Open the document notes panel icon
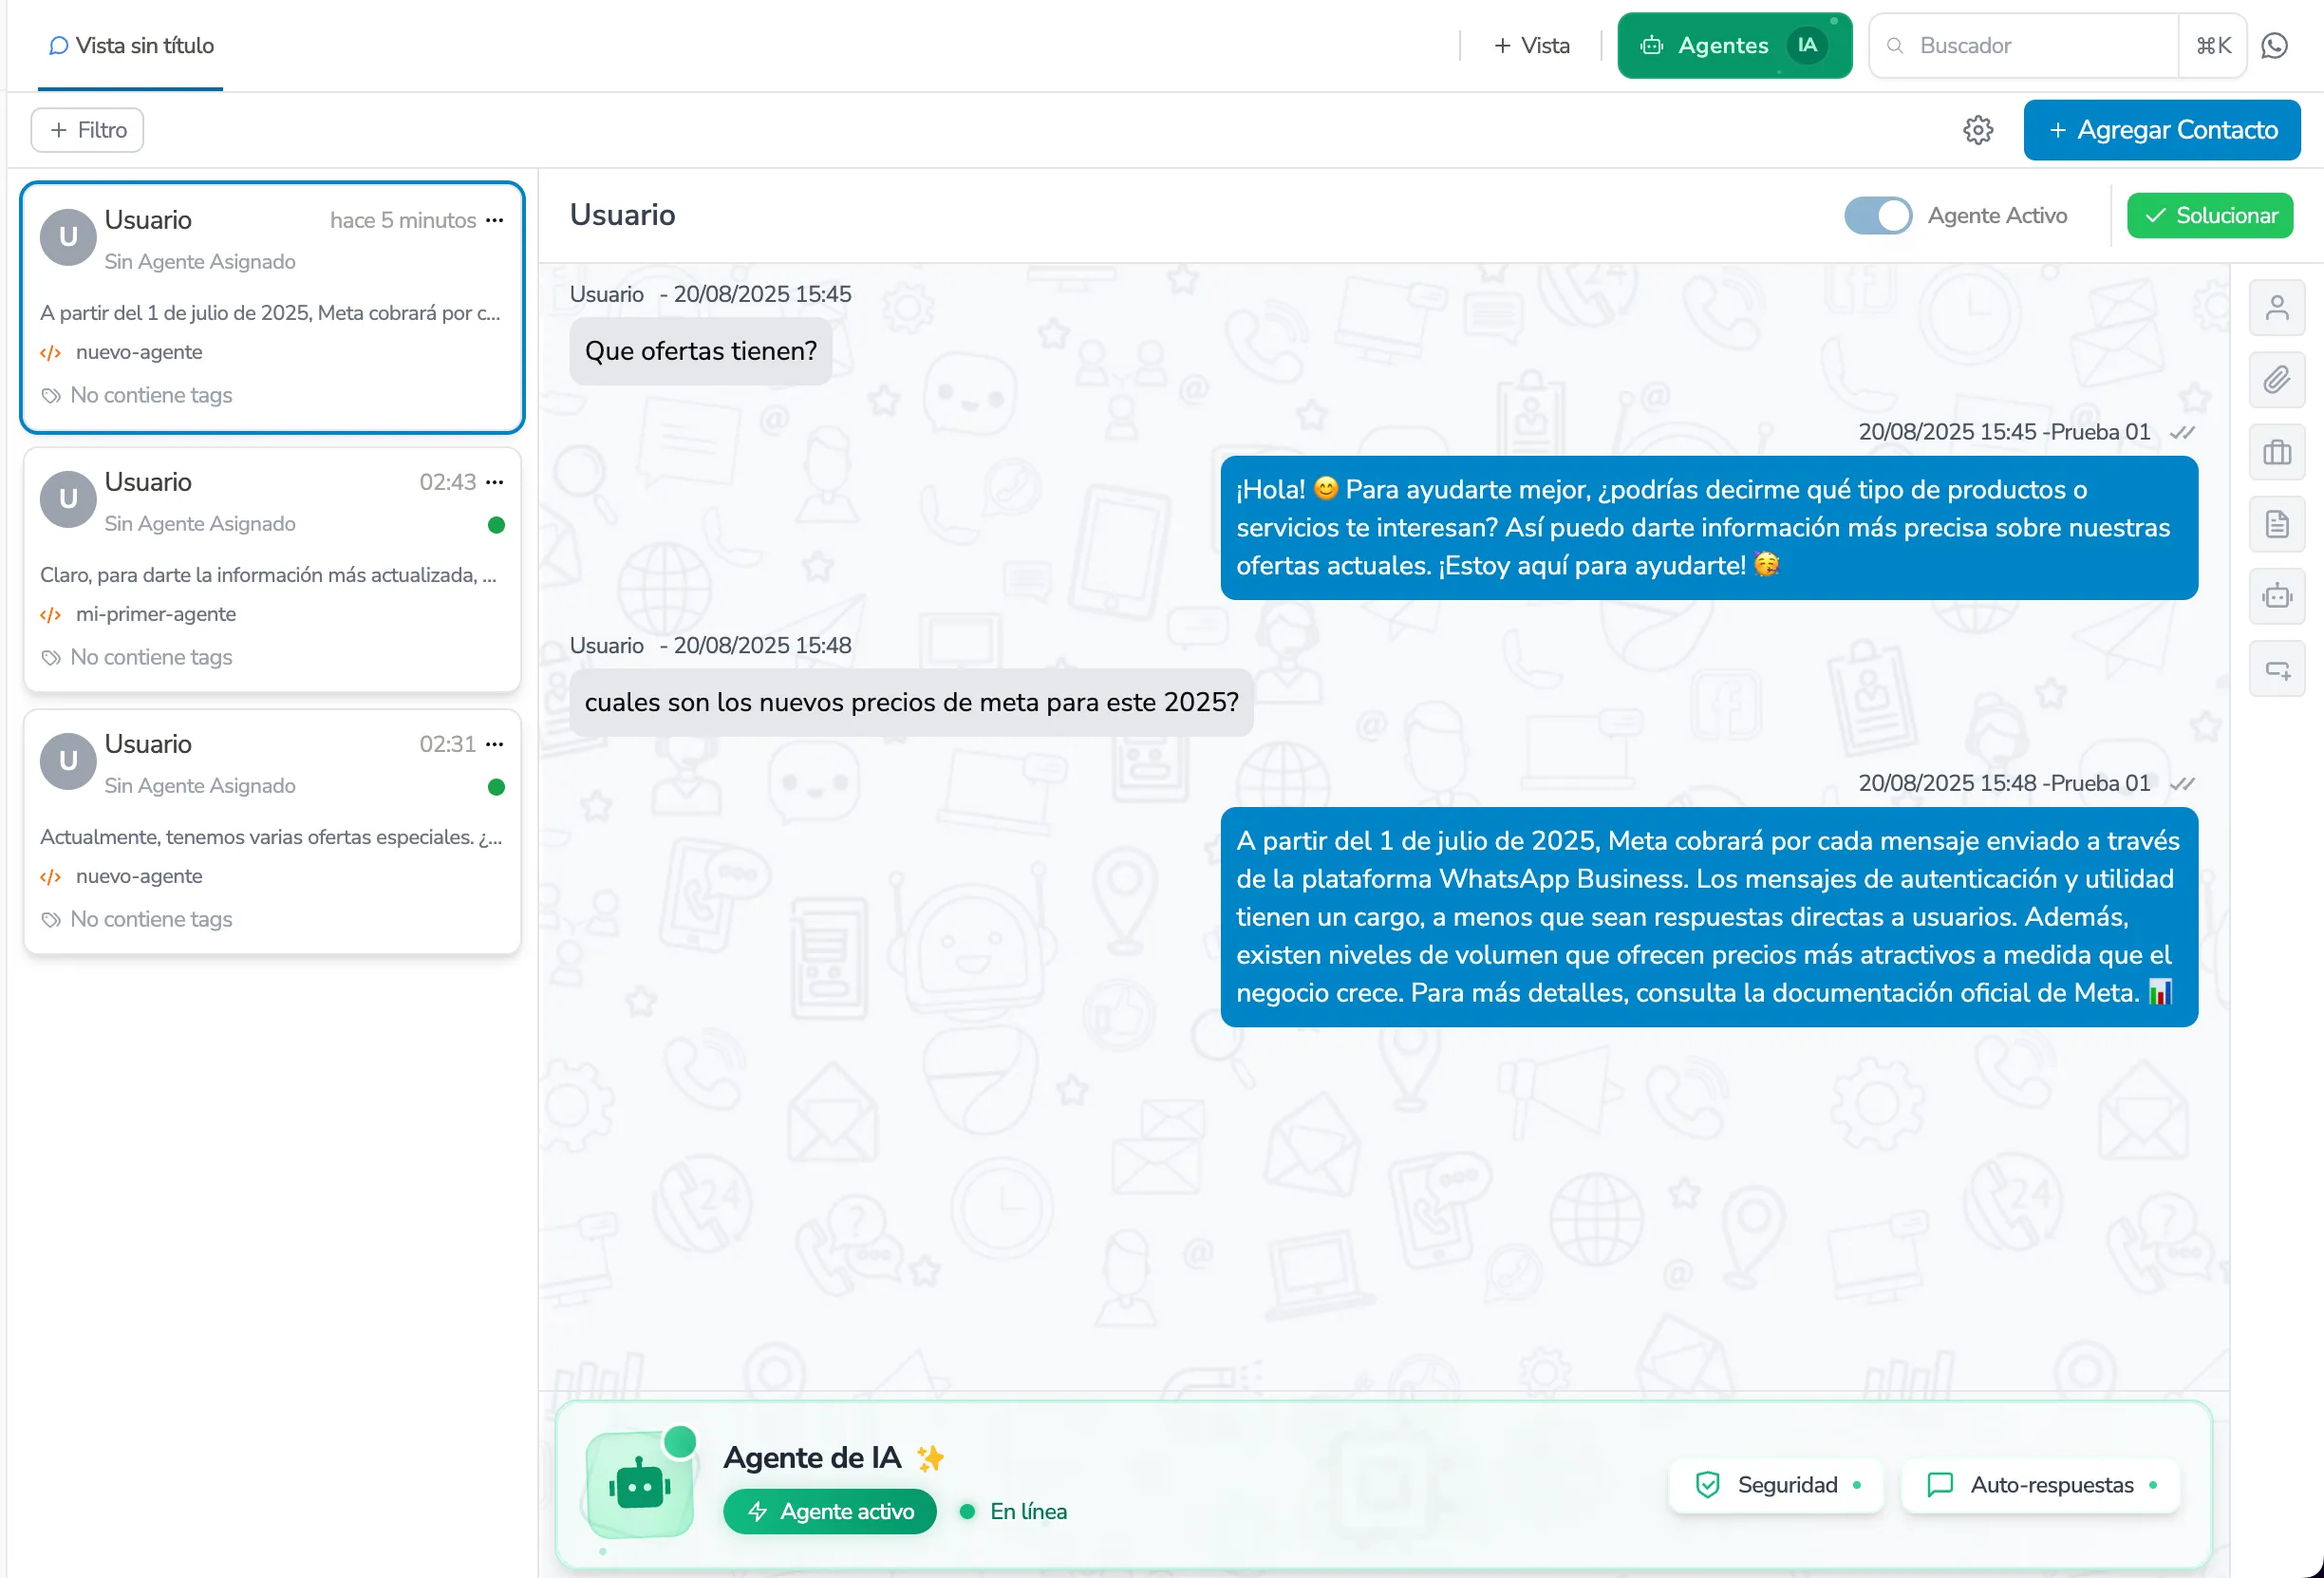 (2278, 524)
